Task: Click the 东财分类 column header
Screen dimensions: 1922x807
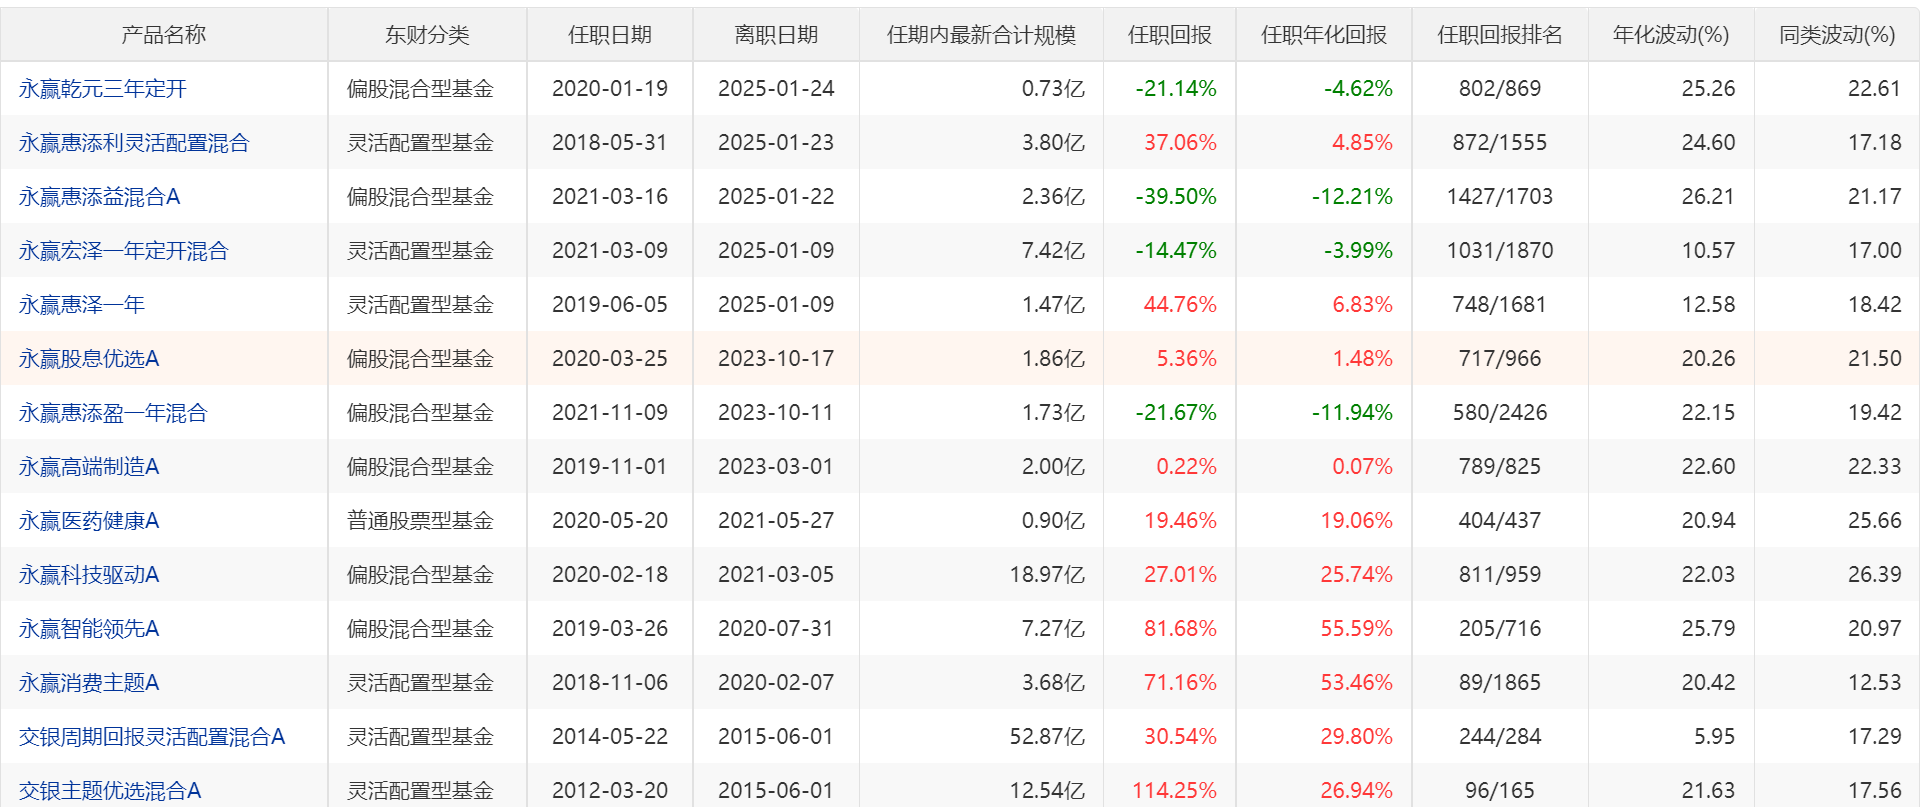Action: point(427,35)
